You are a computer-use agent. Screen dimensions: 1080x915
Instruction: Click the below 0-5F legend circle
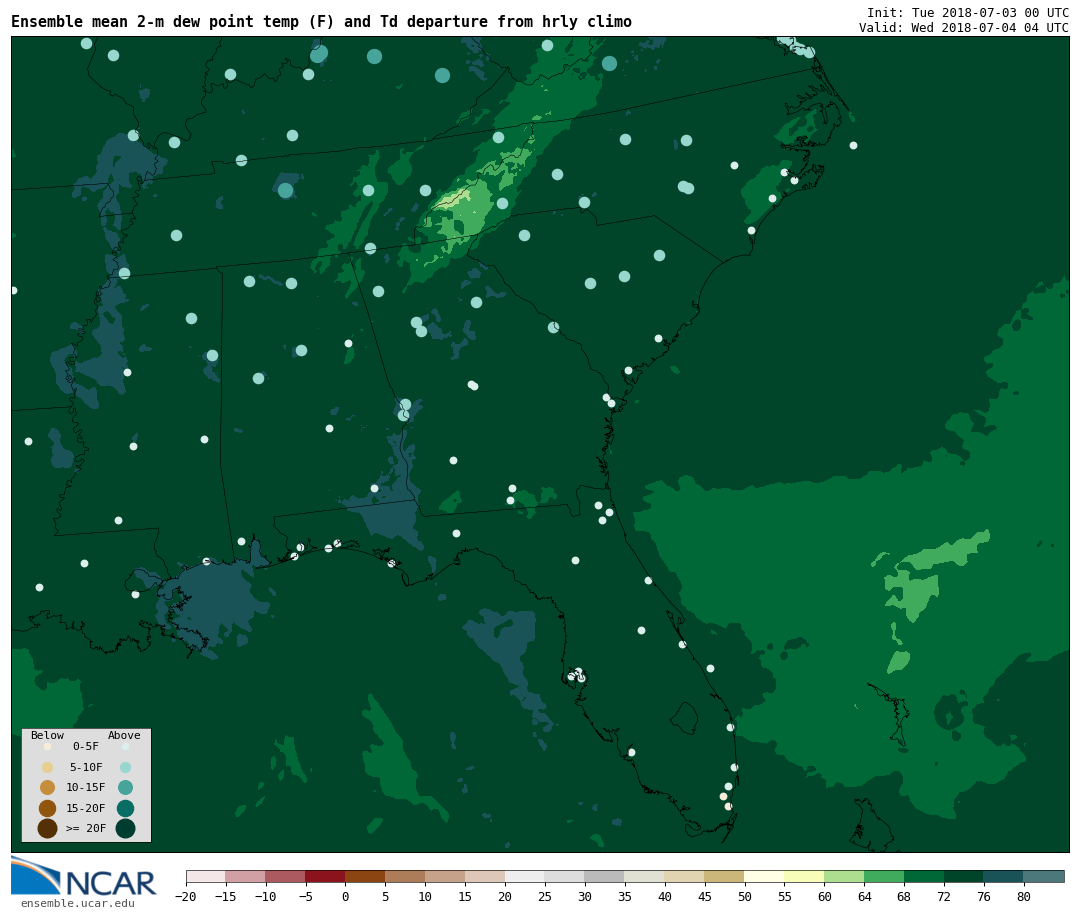click(47, 746)
